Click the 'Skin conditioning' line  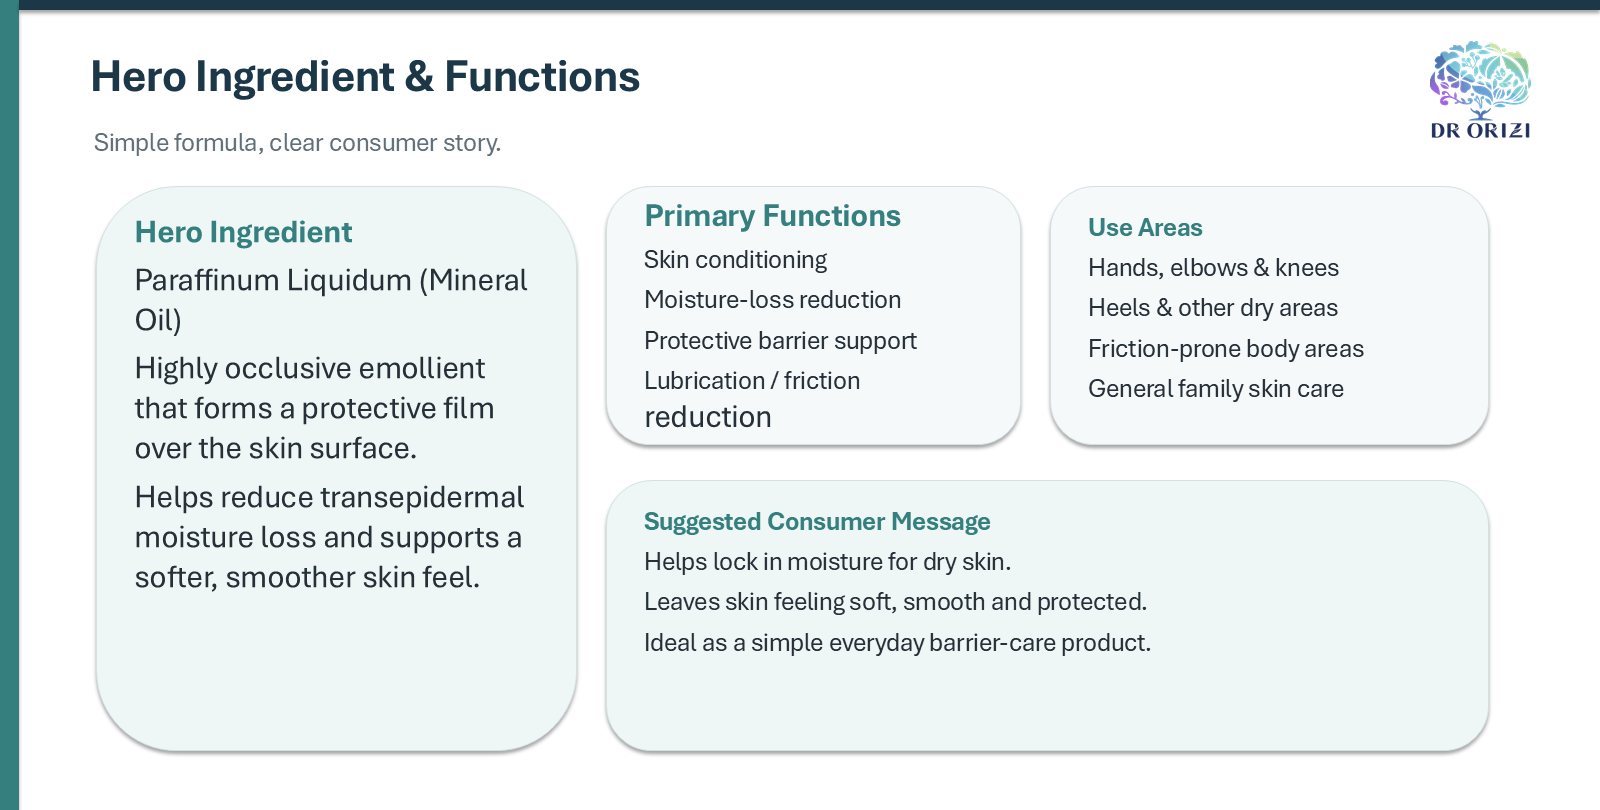(735, 260)
